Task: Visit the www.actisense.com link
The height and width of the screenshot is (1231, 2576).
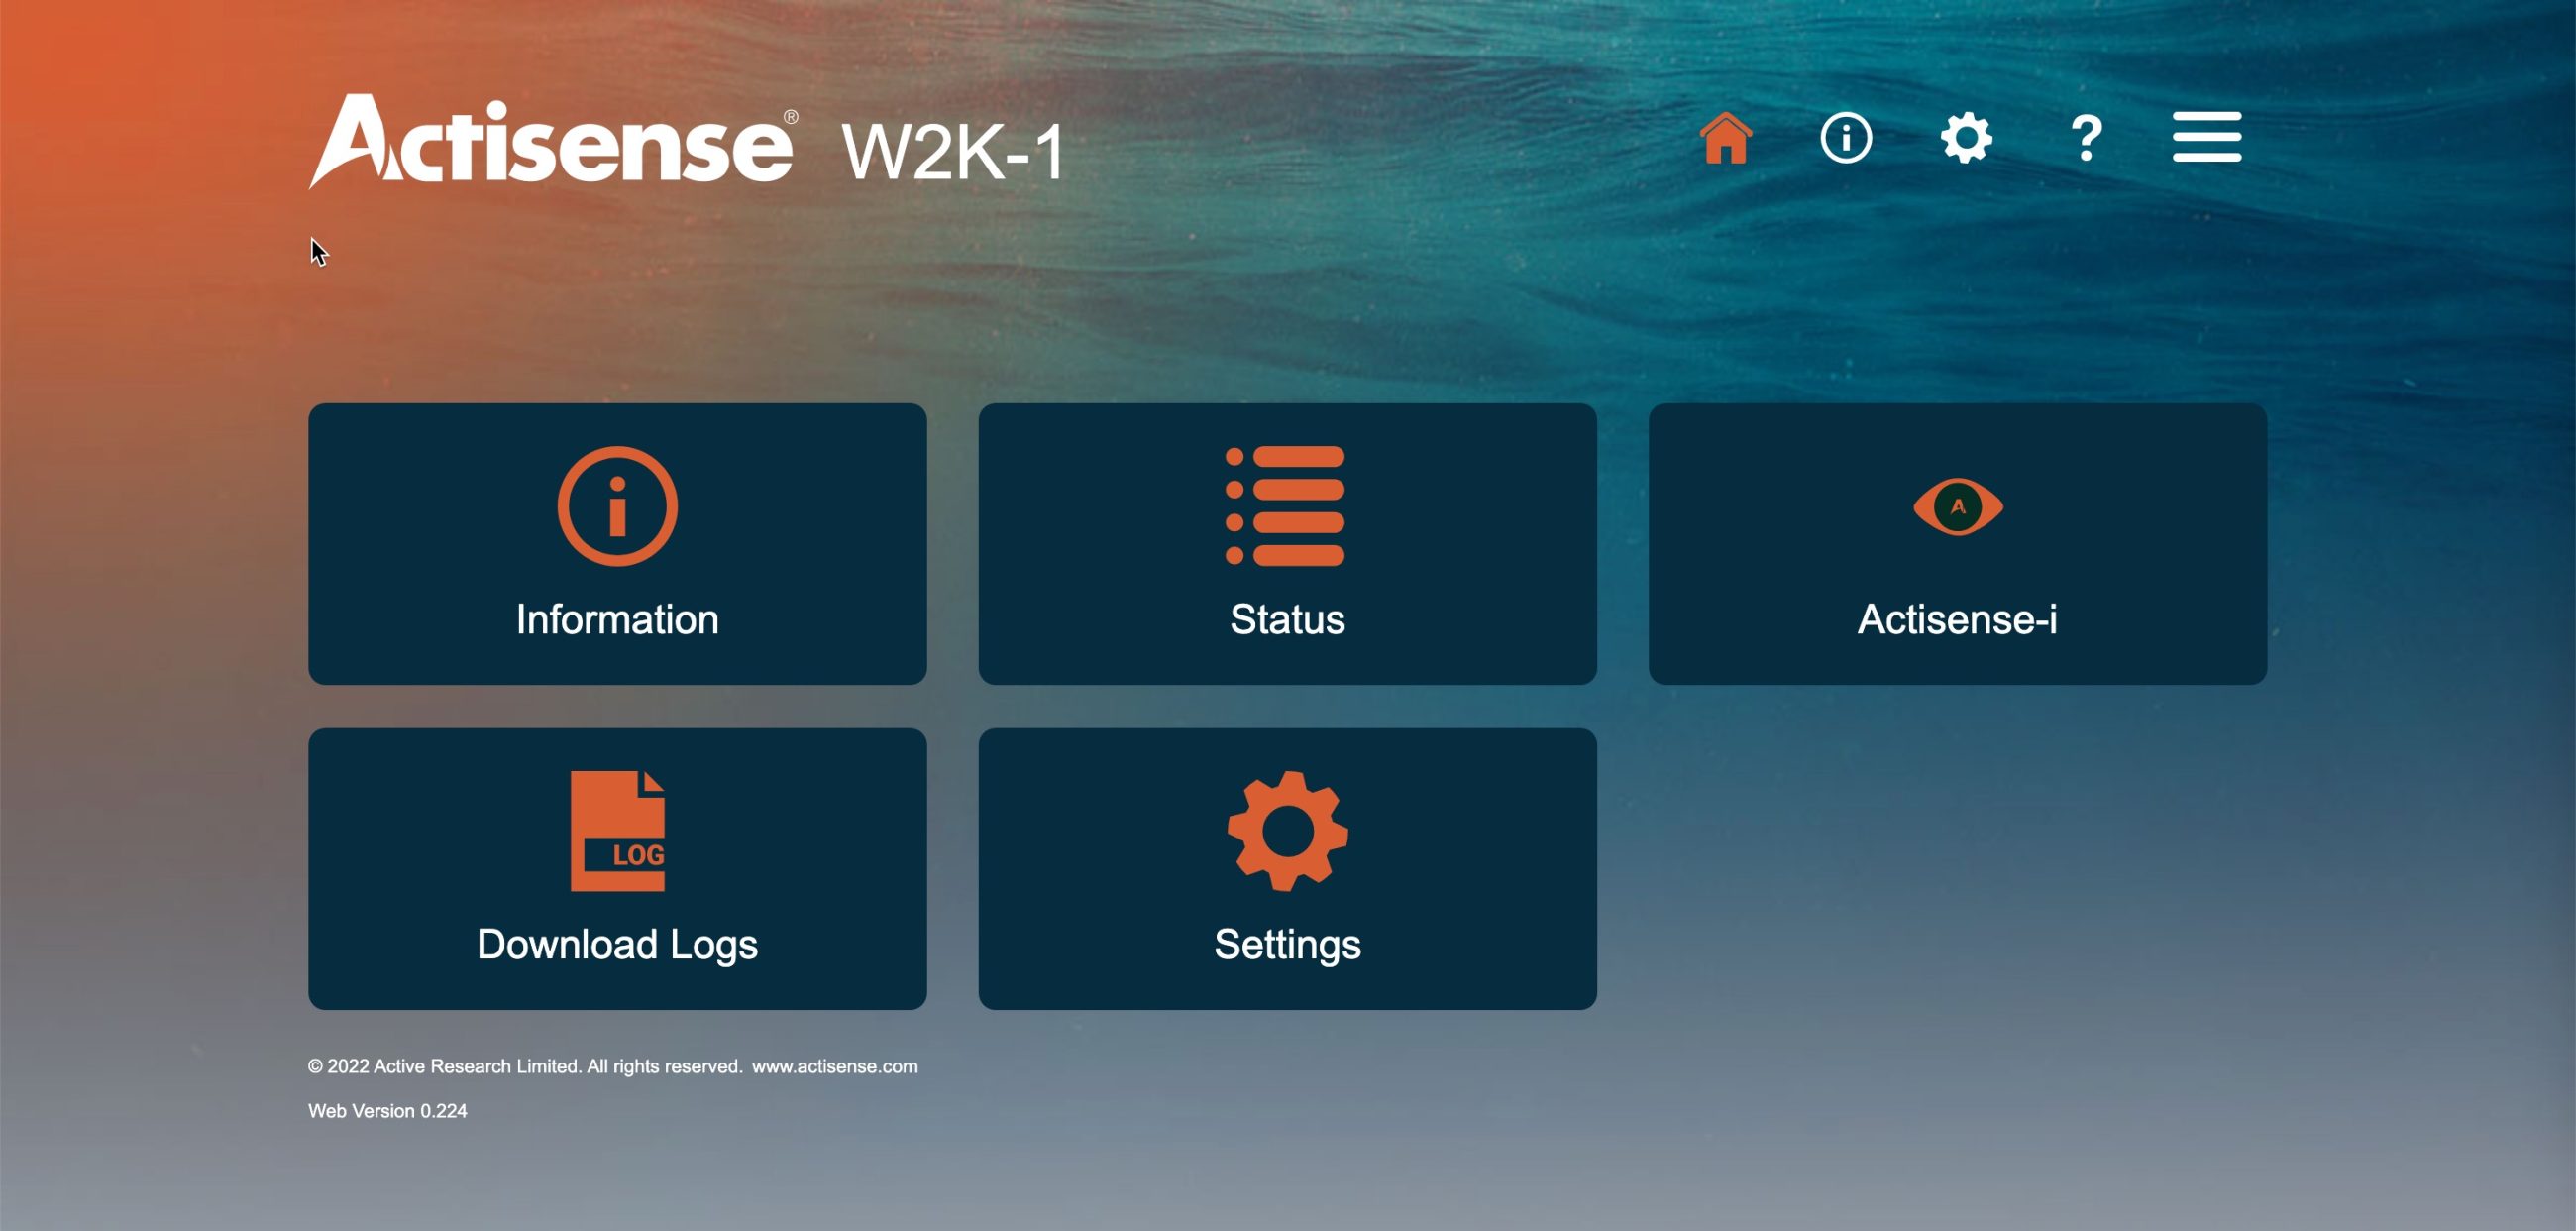Action: pyautogui.click(x=835, y=1066)
